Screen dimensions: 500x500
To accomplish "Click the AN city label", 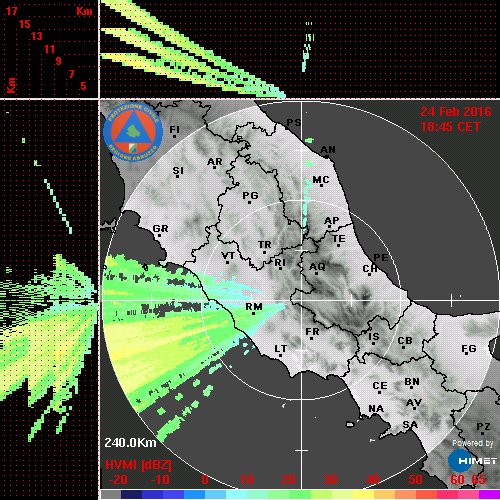I will click(328, 150).
